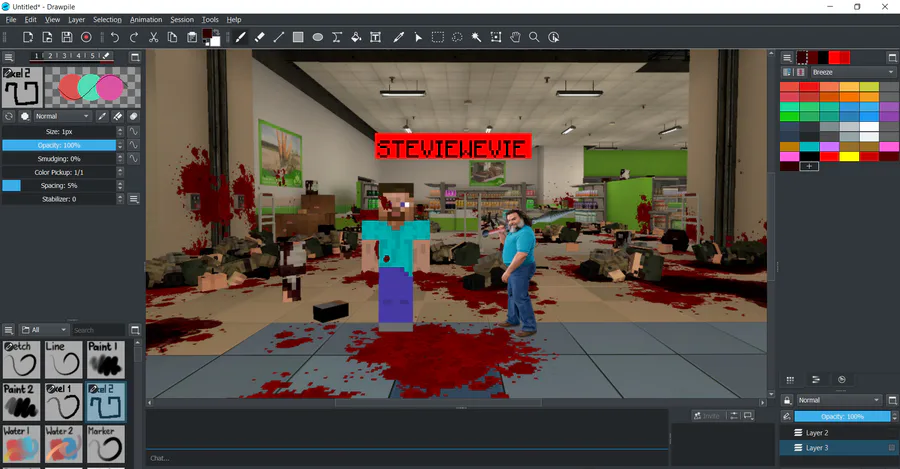Open the brush preset folder All dropdown
The width and height of the screenshot is (900, 469).
44,330
